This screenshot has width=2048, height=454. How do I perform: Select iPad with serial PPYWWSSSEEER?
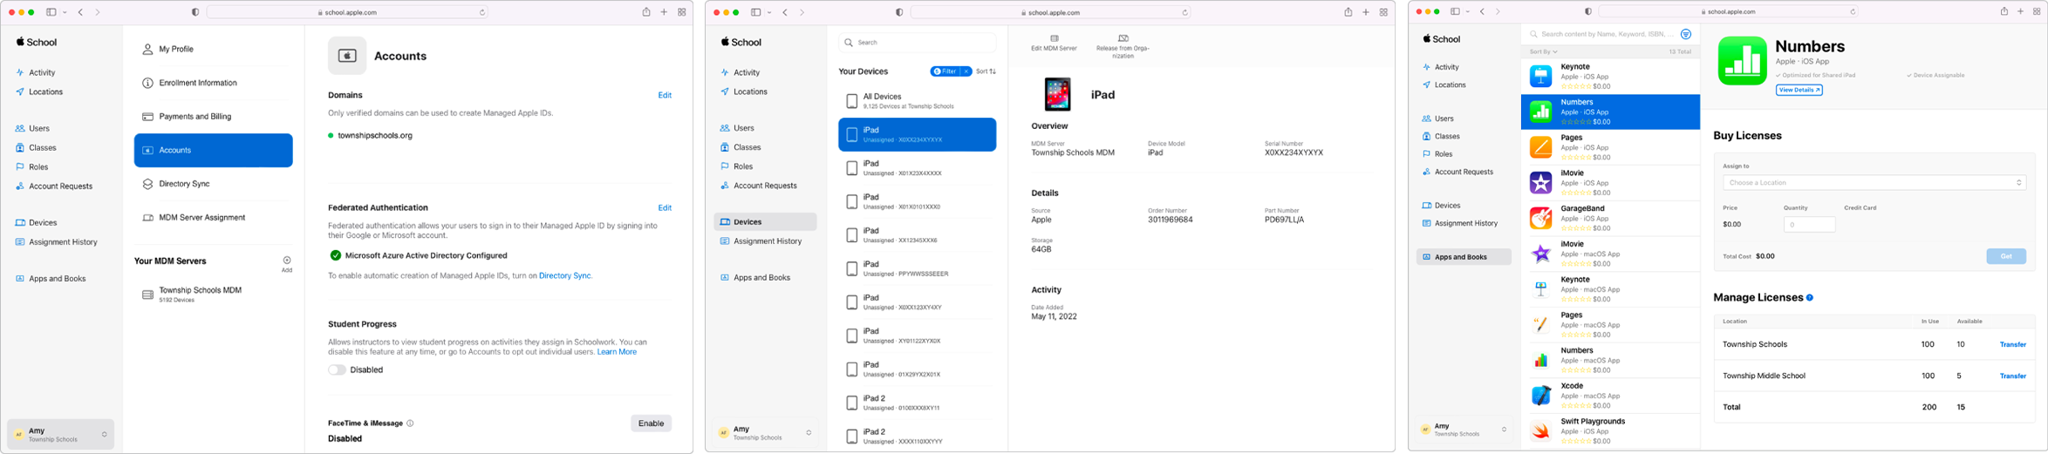[917, 269]
